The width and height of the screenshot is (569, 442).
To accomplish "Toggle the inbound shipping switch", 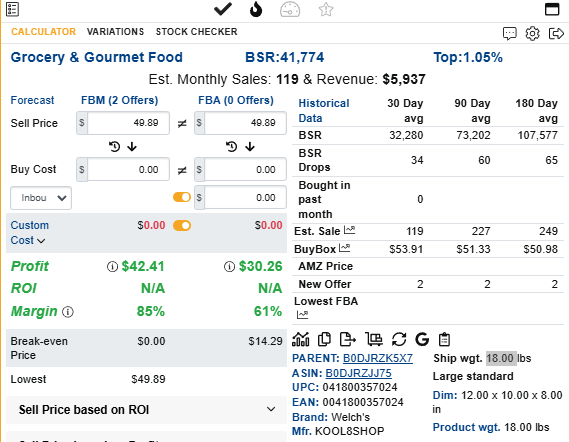I will point(182,197).
